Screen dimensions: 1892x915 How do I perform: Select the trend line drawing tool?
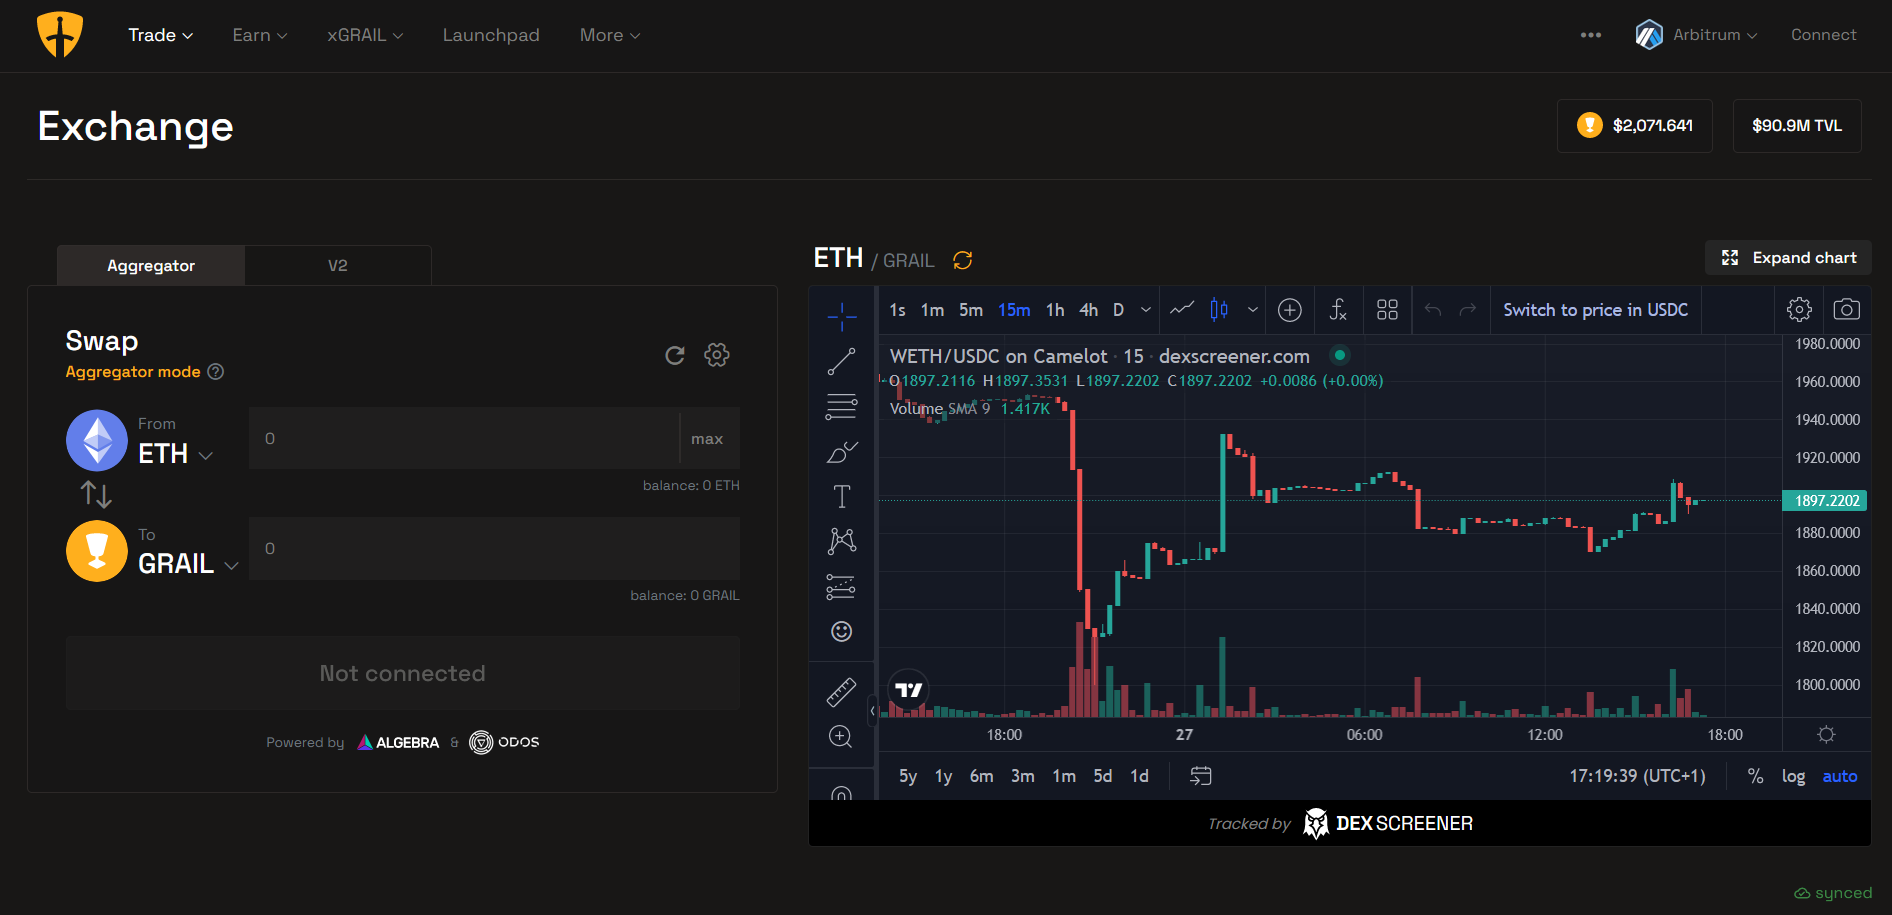(x=842, y=361)
